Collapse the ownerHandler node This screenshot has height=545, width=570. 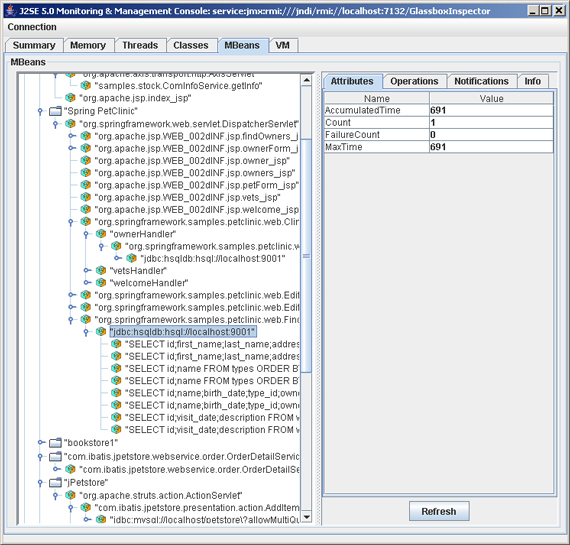click(86, 235)
